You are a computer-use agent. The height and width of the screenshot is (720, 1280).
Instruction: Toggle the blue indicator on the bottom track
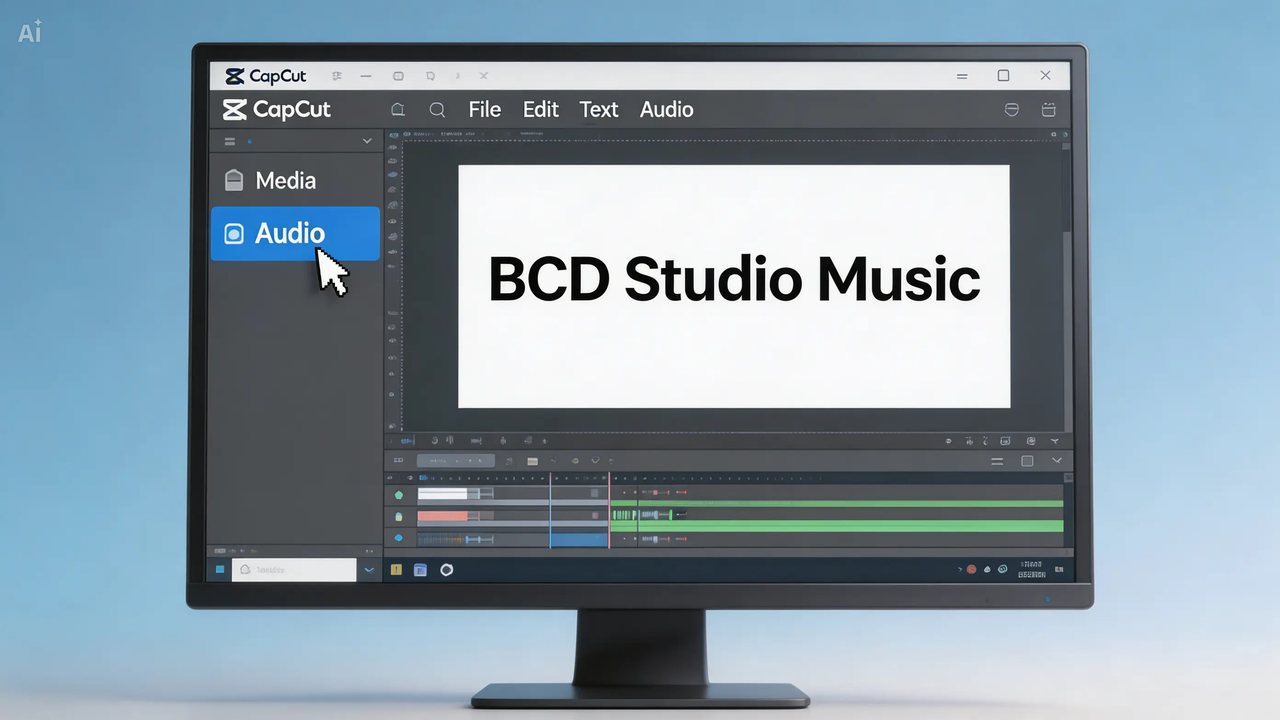coord(398,538)
